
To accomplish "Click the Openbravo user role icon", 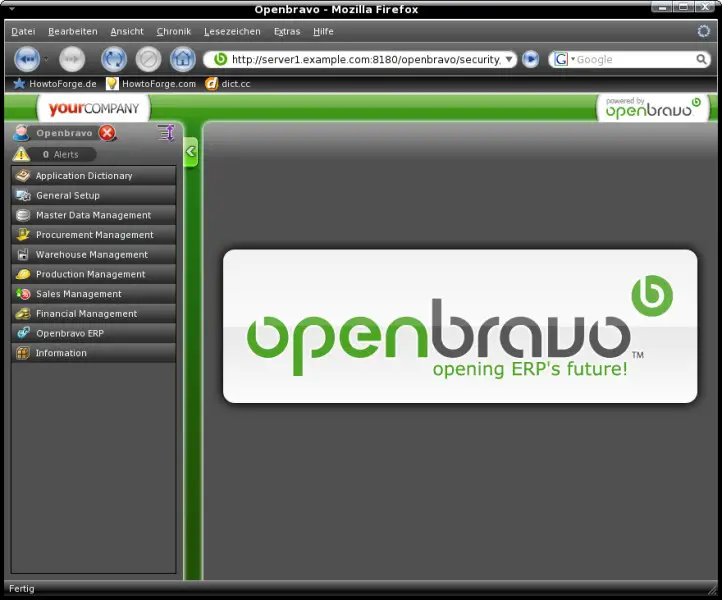I will [x=21, y=133].
